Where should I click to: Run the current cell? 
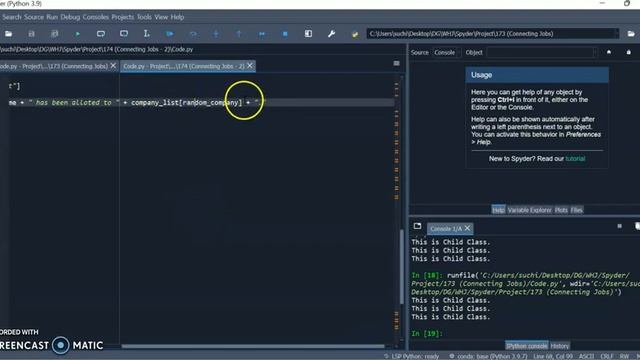100,34
